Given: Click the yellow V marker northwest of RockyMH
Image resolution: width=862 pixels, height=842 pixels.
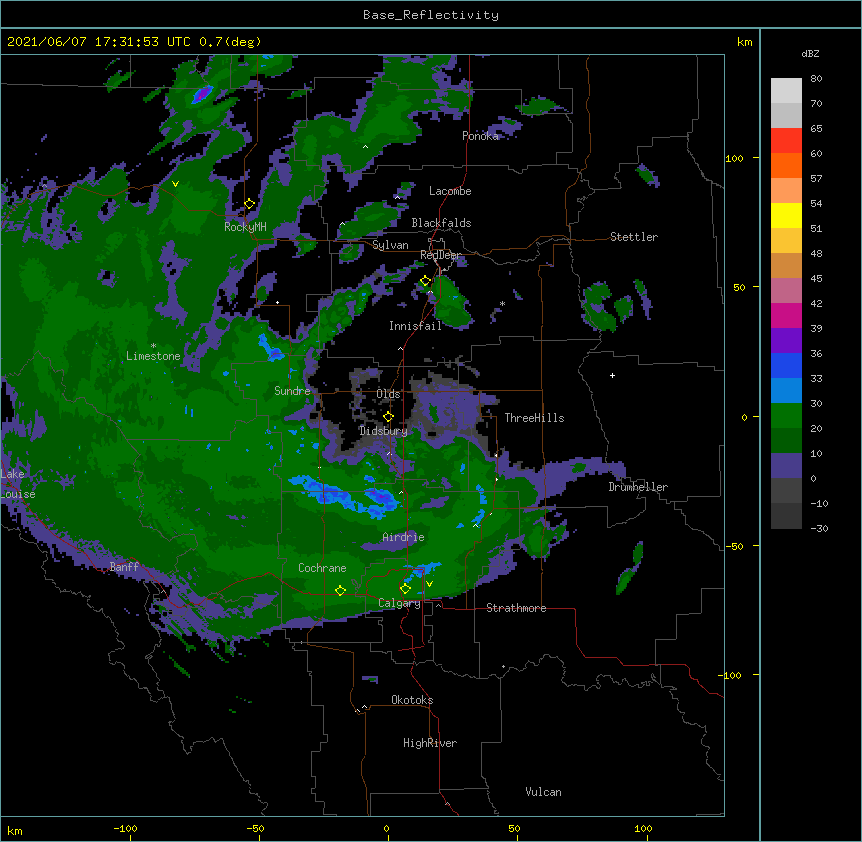Looking at the screenshot, I should click(175, 184).
